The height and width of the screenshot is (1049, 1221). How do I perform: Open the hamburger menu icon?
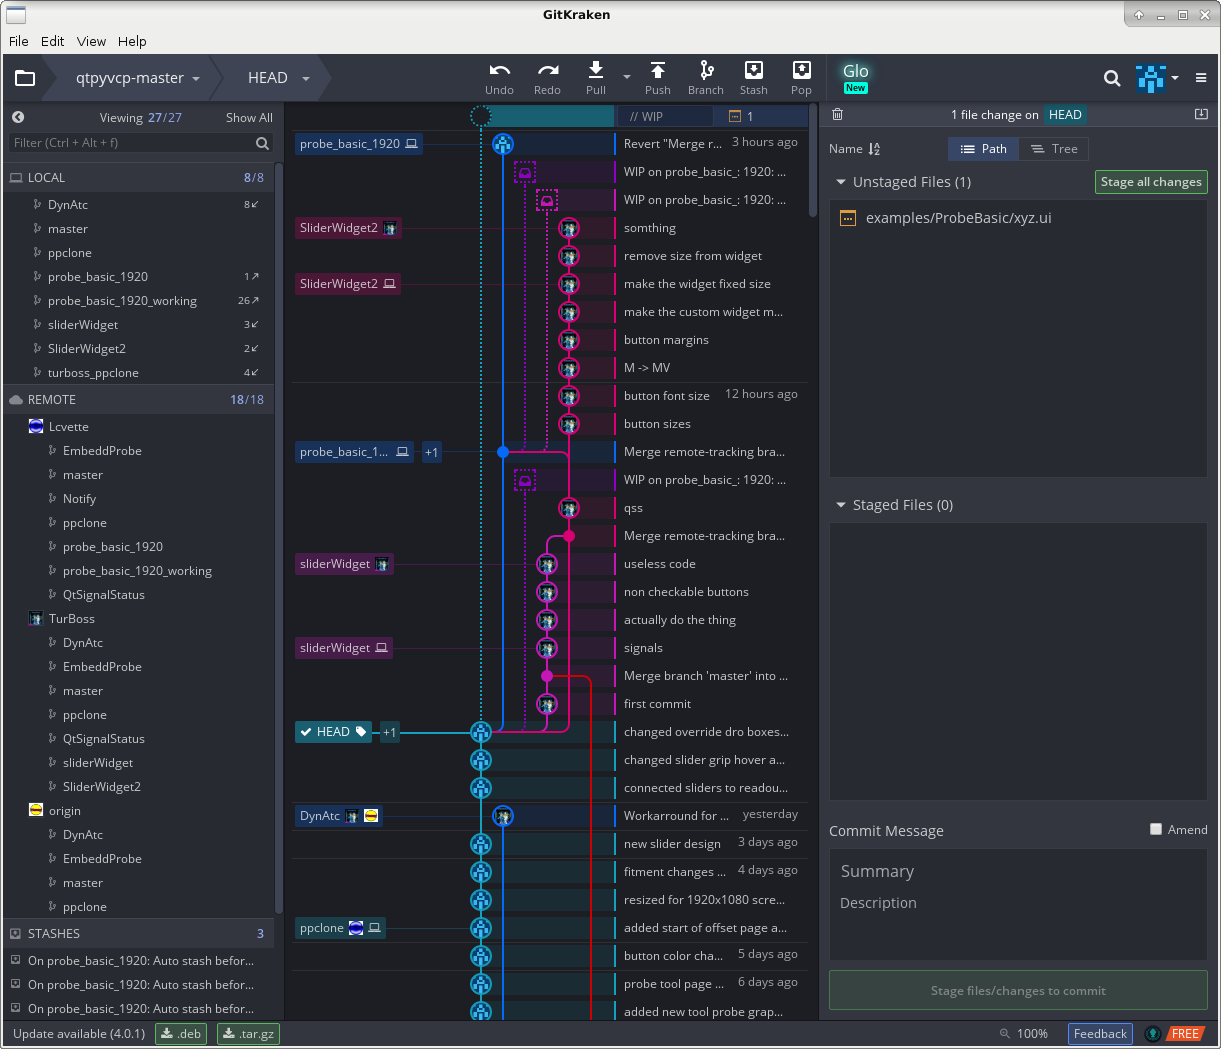click(x=1201, y=78)
